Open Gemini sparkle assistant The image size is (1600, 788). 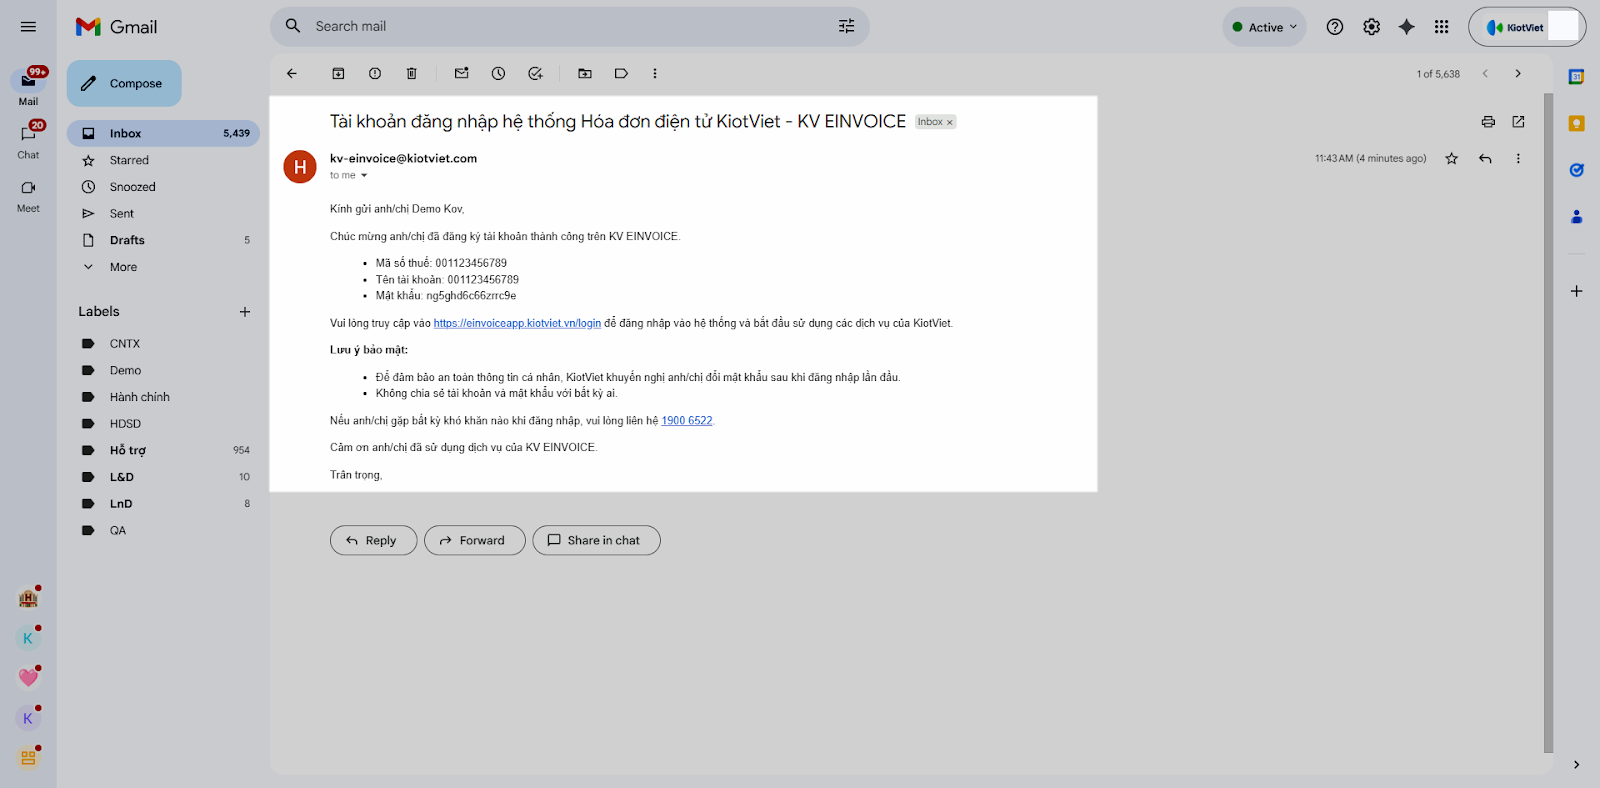click(x=1406, y=27)
